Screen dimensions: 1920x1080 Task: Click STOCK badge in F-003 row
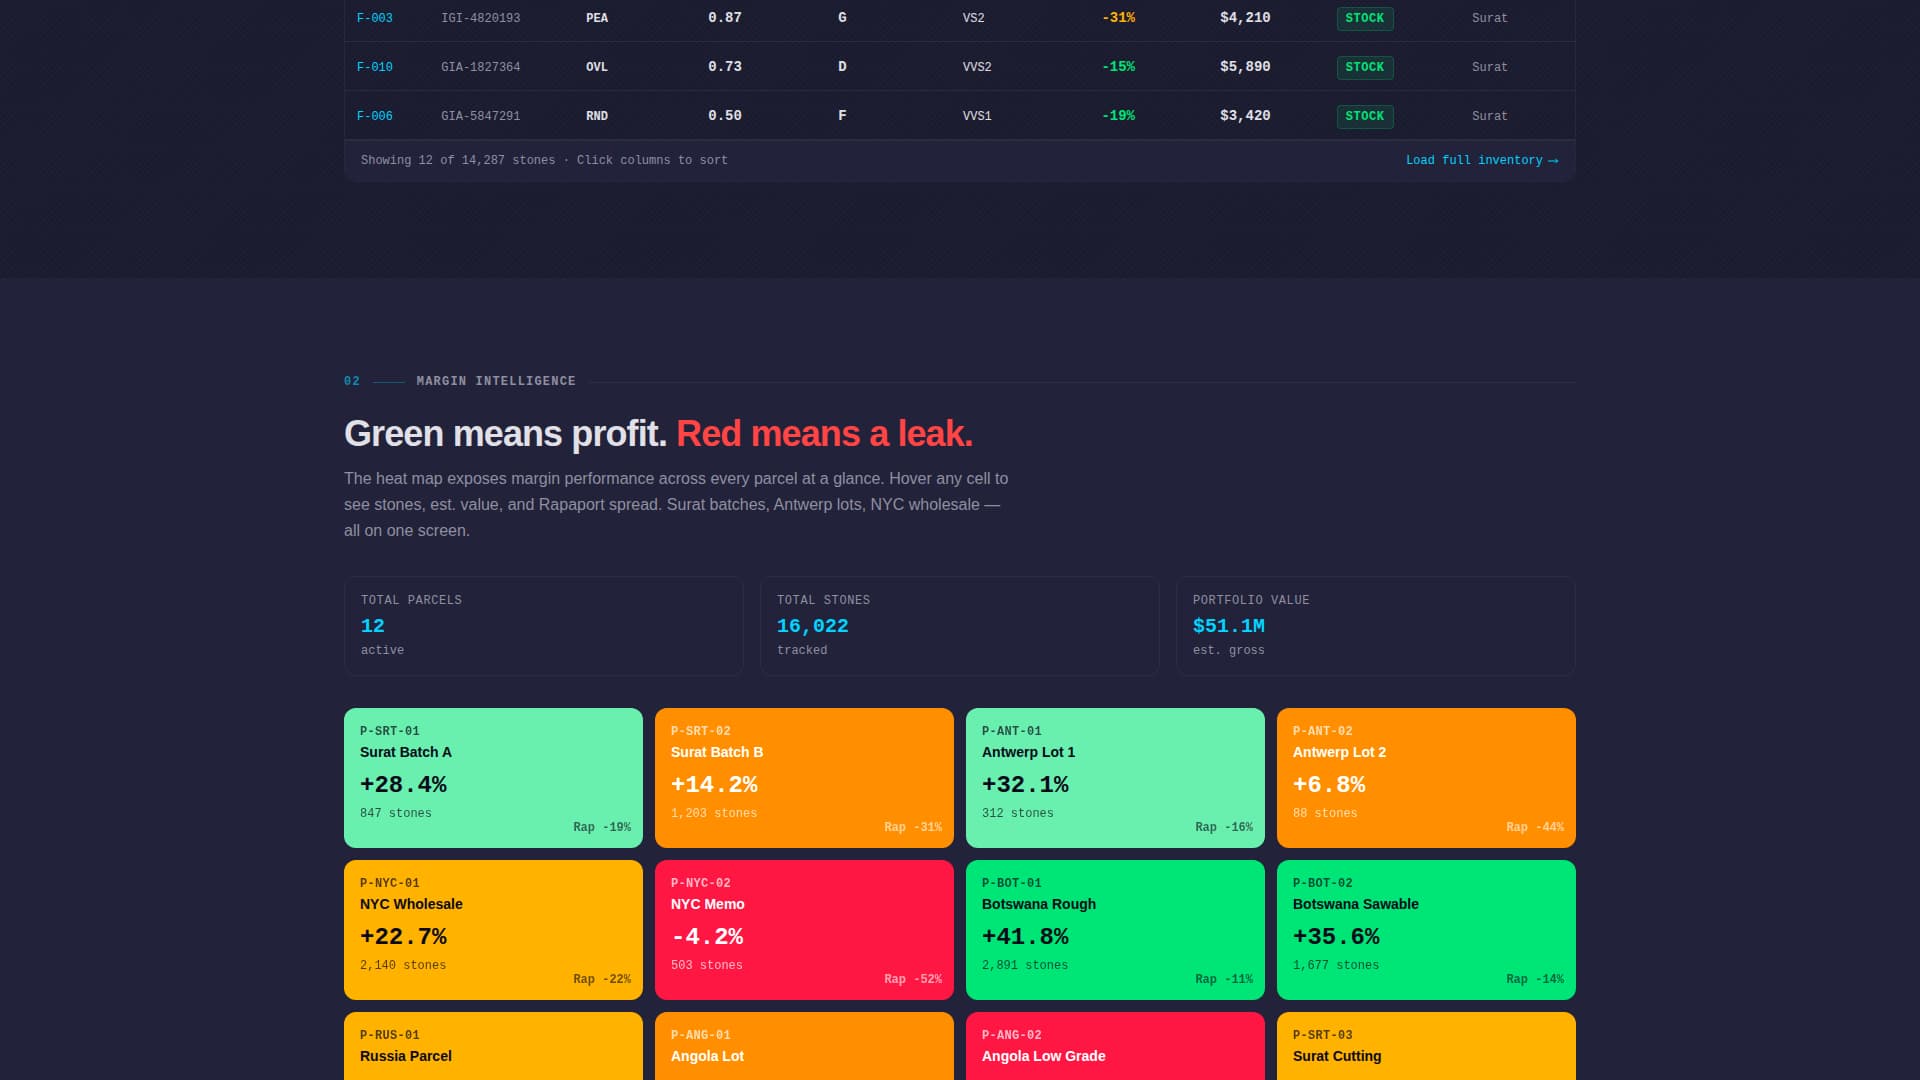click(1364, 18)
